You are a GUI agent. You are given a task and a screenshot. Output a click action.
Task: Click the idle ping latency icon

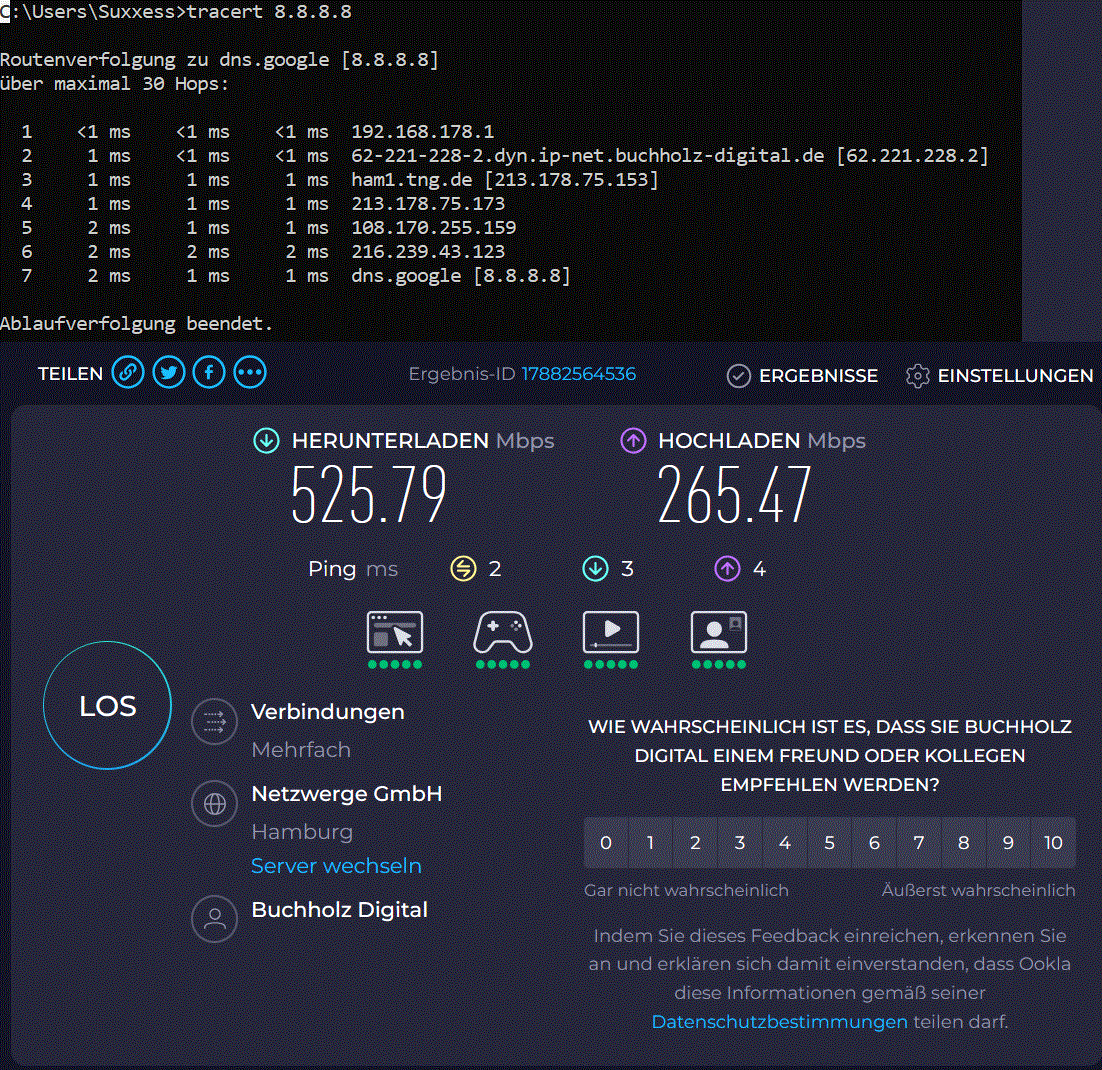coord(463,569)
